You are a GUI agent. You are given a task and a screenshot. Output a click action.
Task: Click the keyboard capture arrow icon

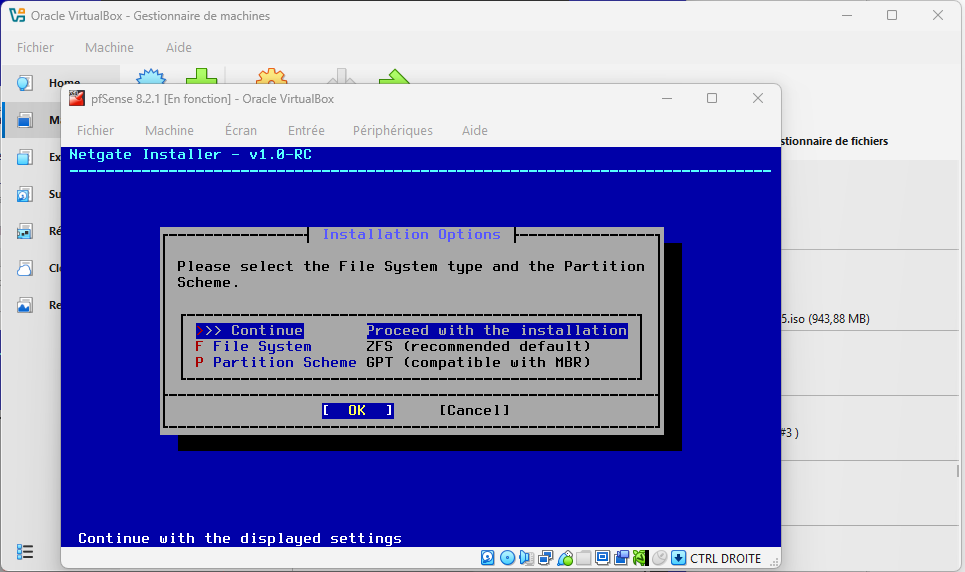point(678,558)
